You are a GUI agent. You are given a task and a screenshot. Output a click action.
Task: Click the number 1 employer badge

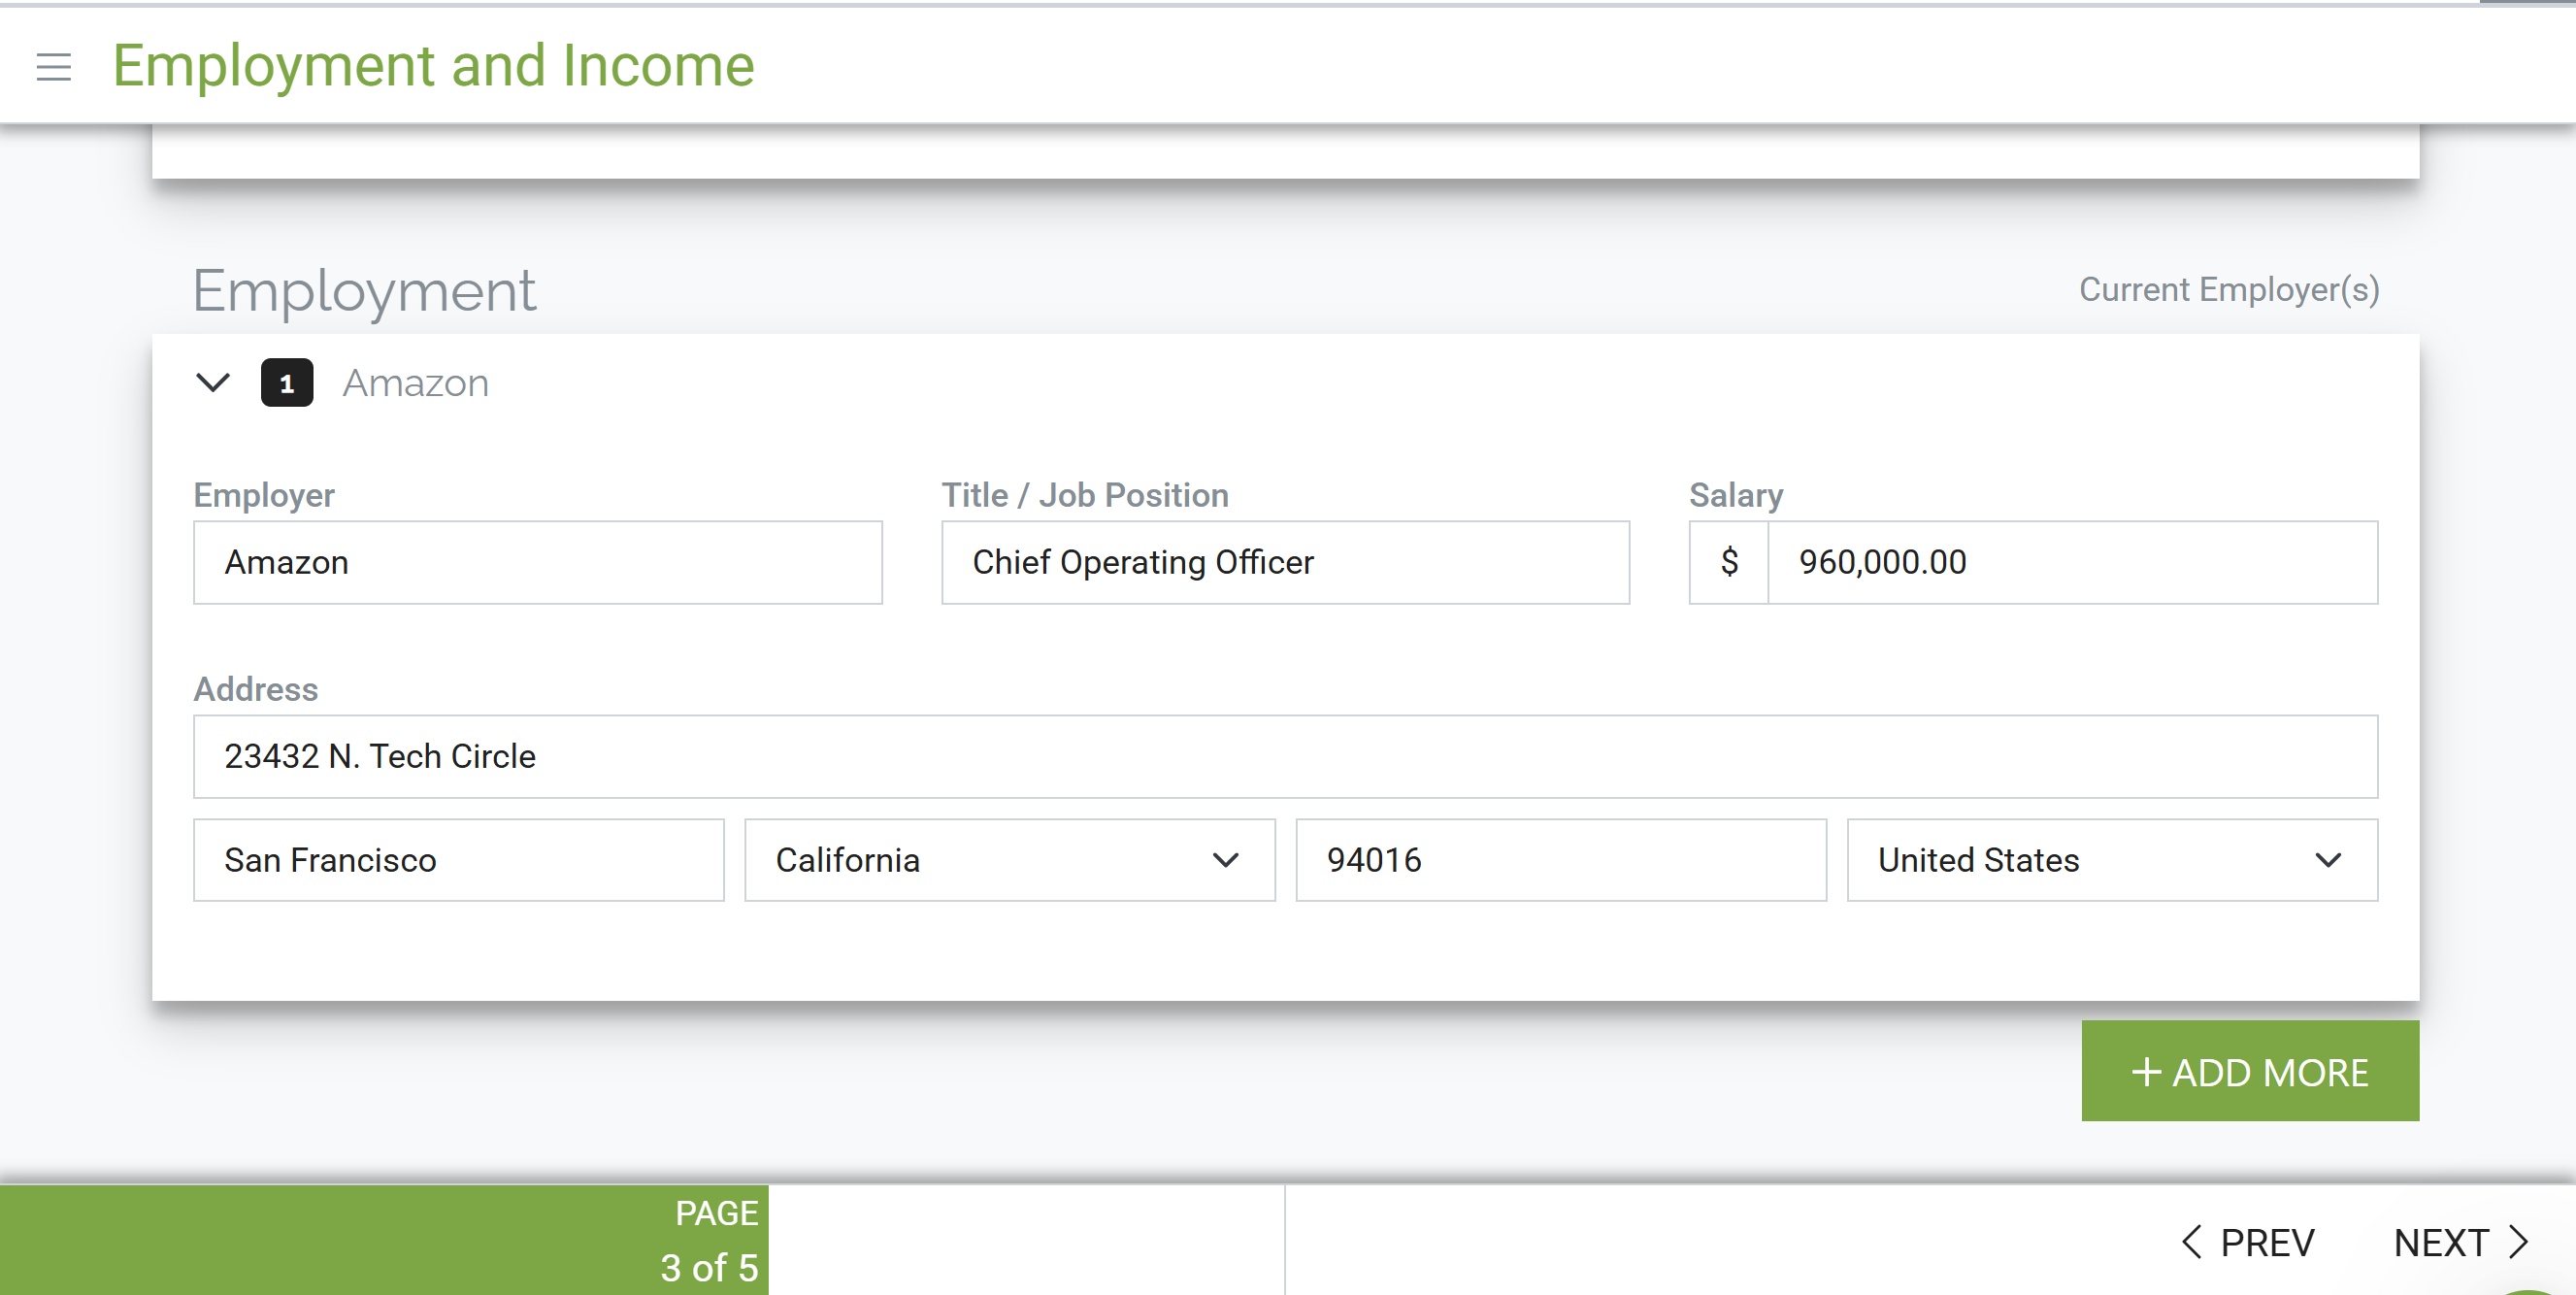click(287, 383)
